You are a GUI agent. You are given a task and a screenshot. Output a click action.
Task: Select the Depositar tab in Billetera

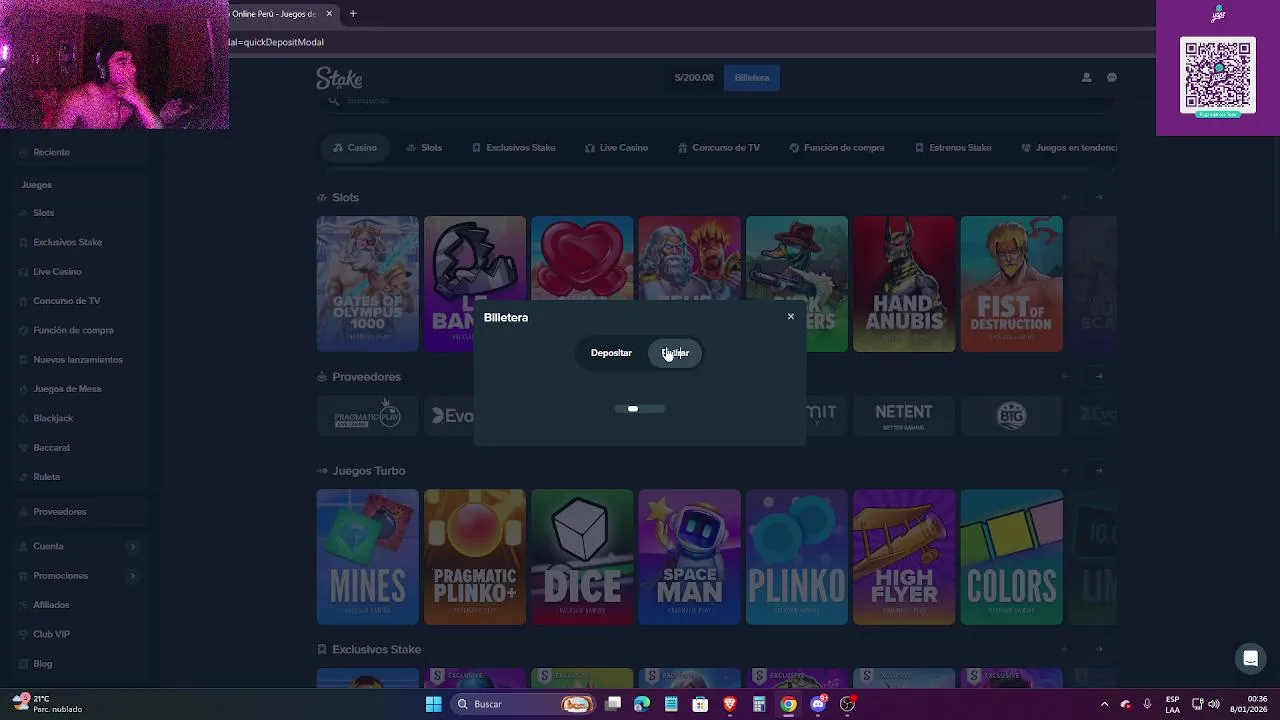(x=611, y=353)
